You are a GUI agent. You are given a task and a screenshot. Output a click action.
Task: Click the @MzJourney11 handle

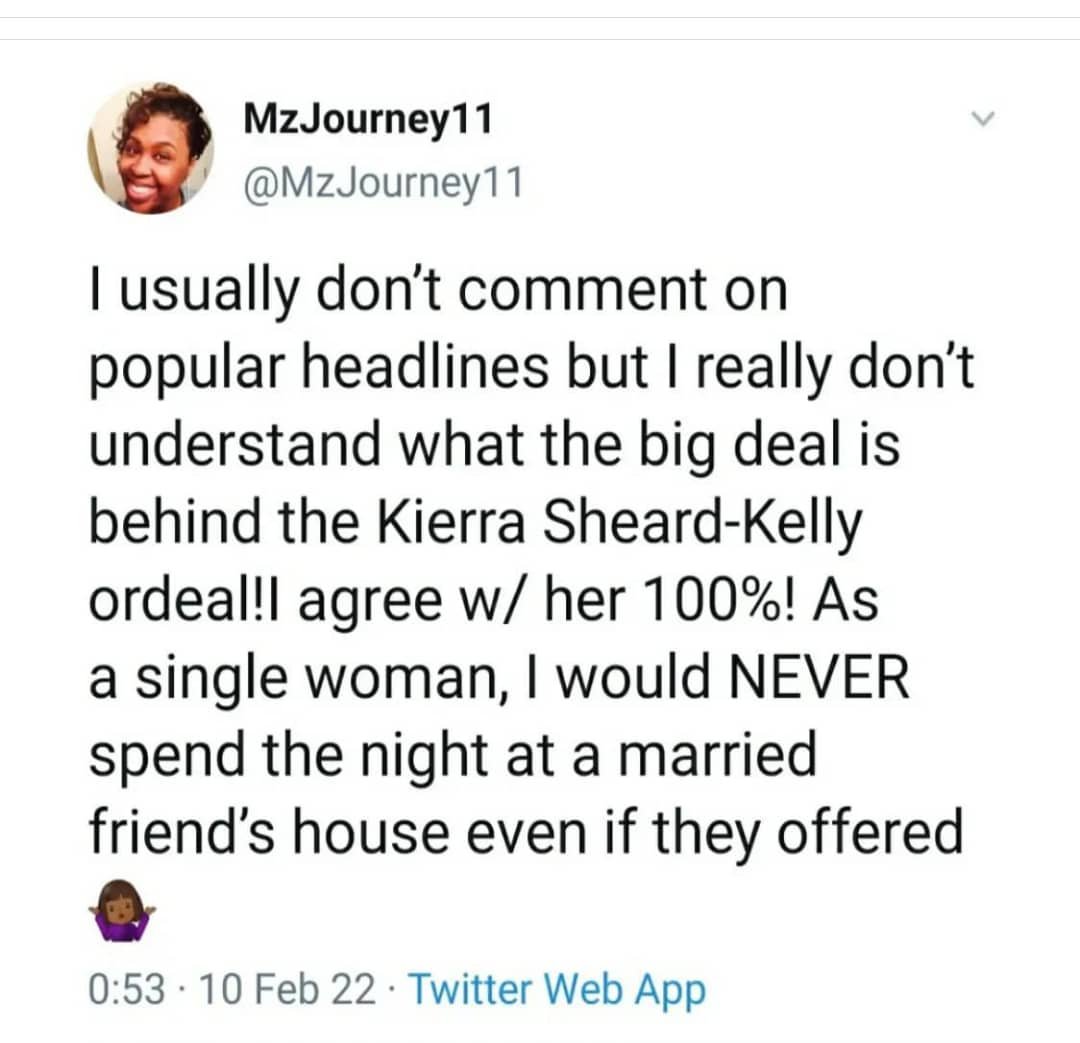pos(383,183)
